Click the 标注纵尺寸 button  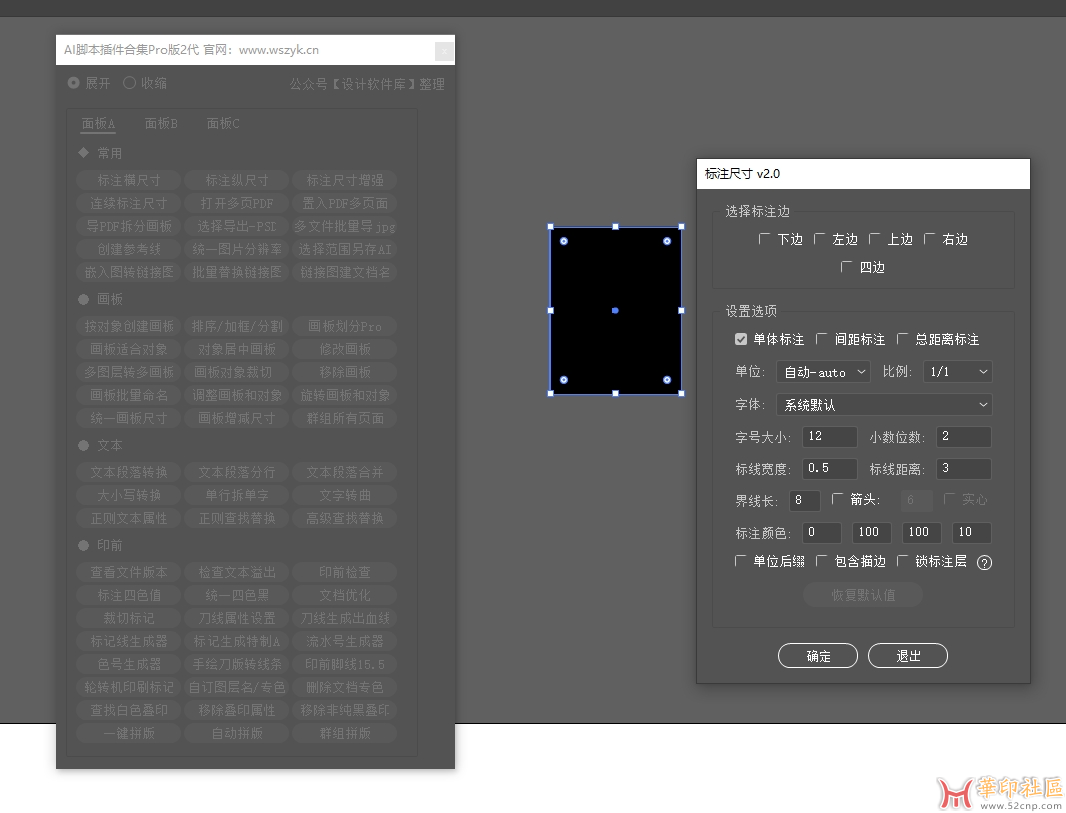pos(237,180)
